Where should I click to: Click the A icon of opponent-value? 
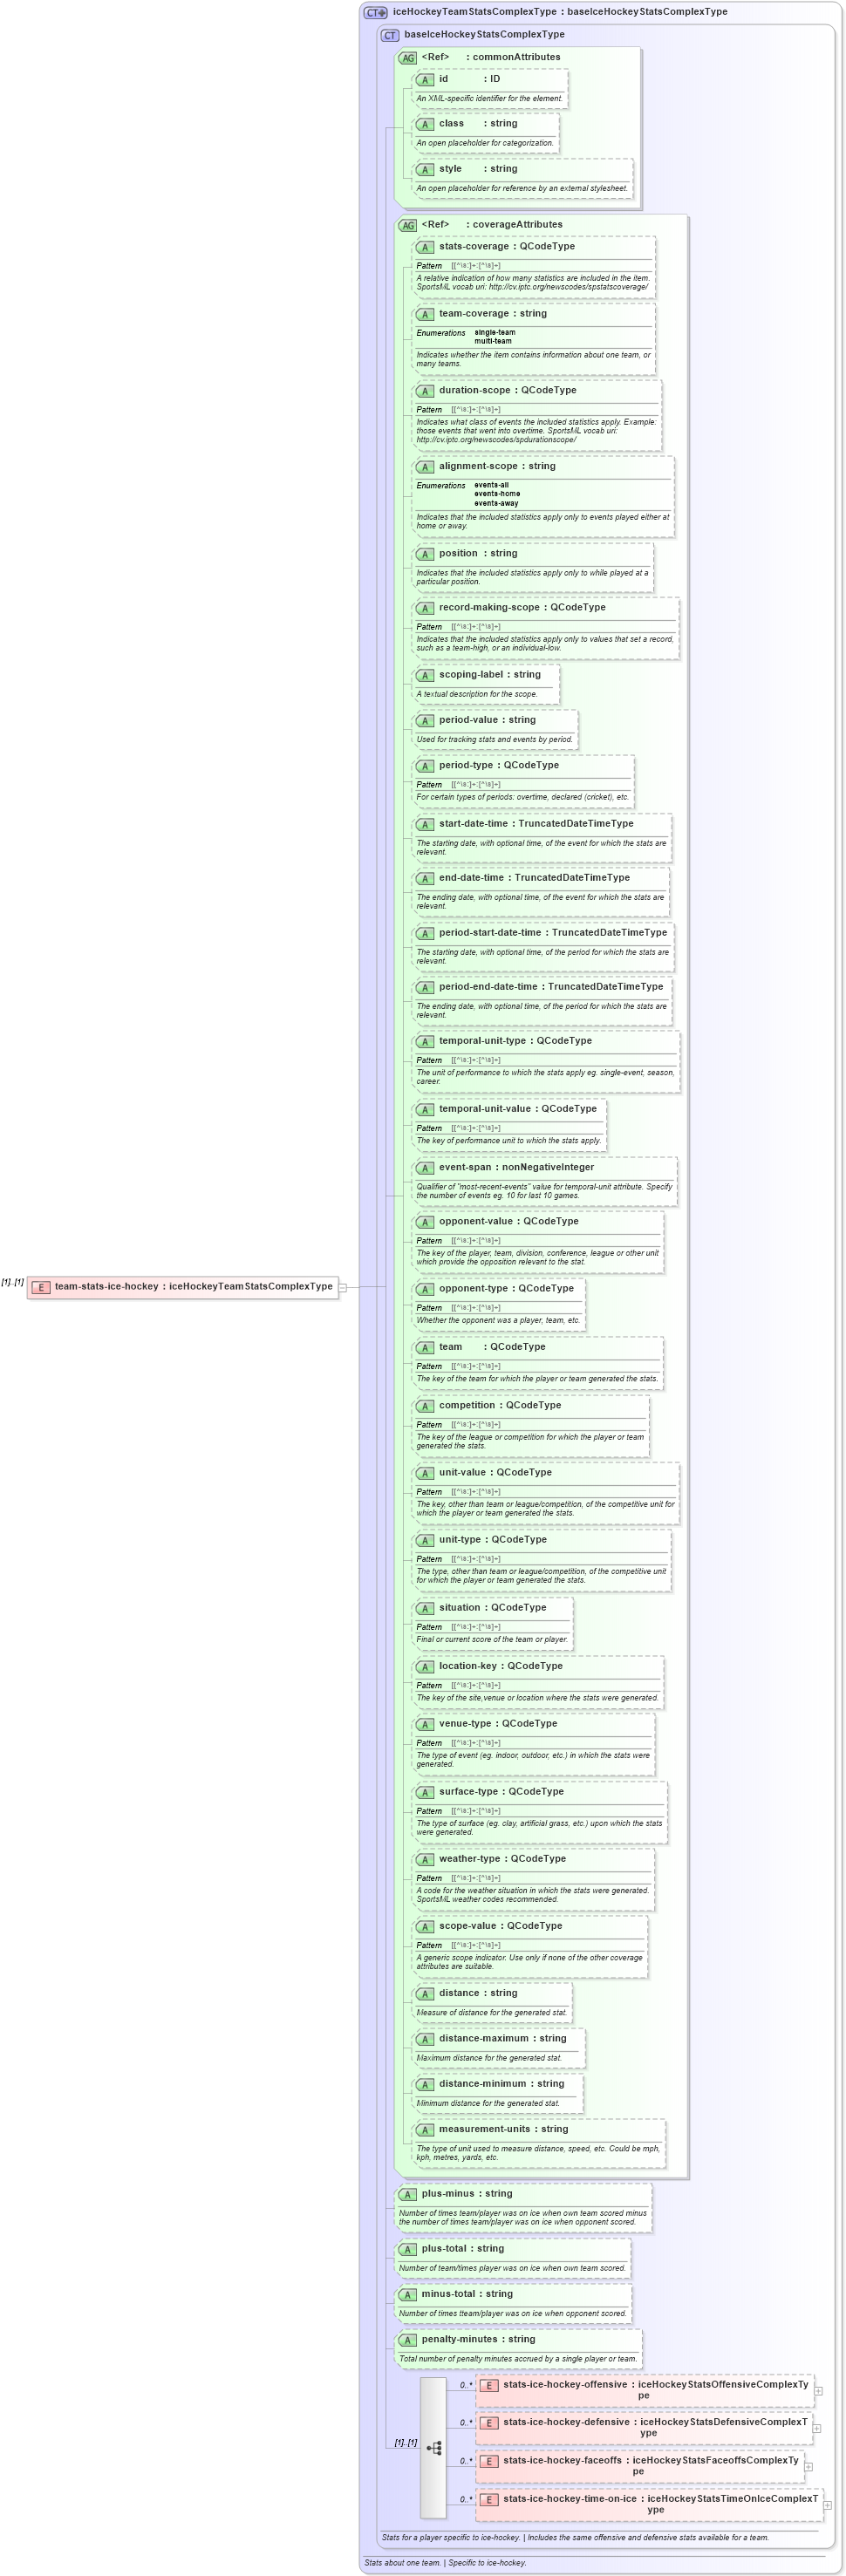click(425, 1222)
